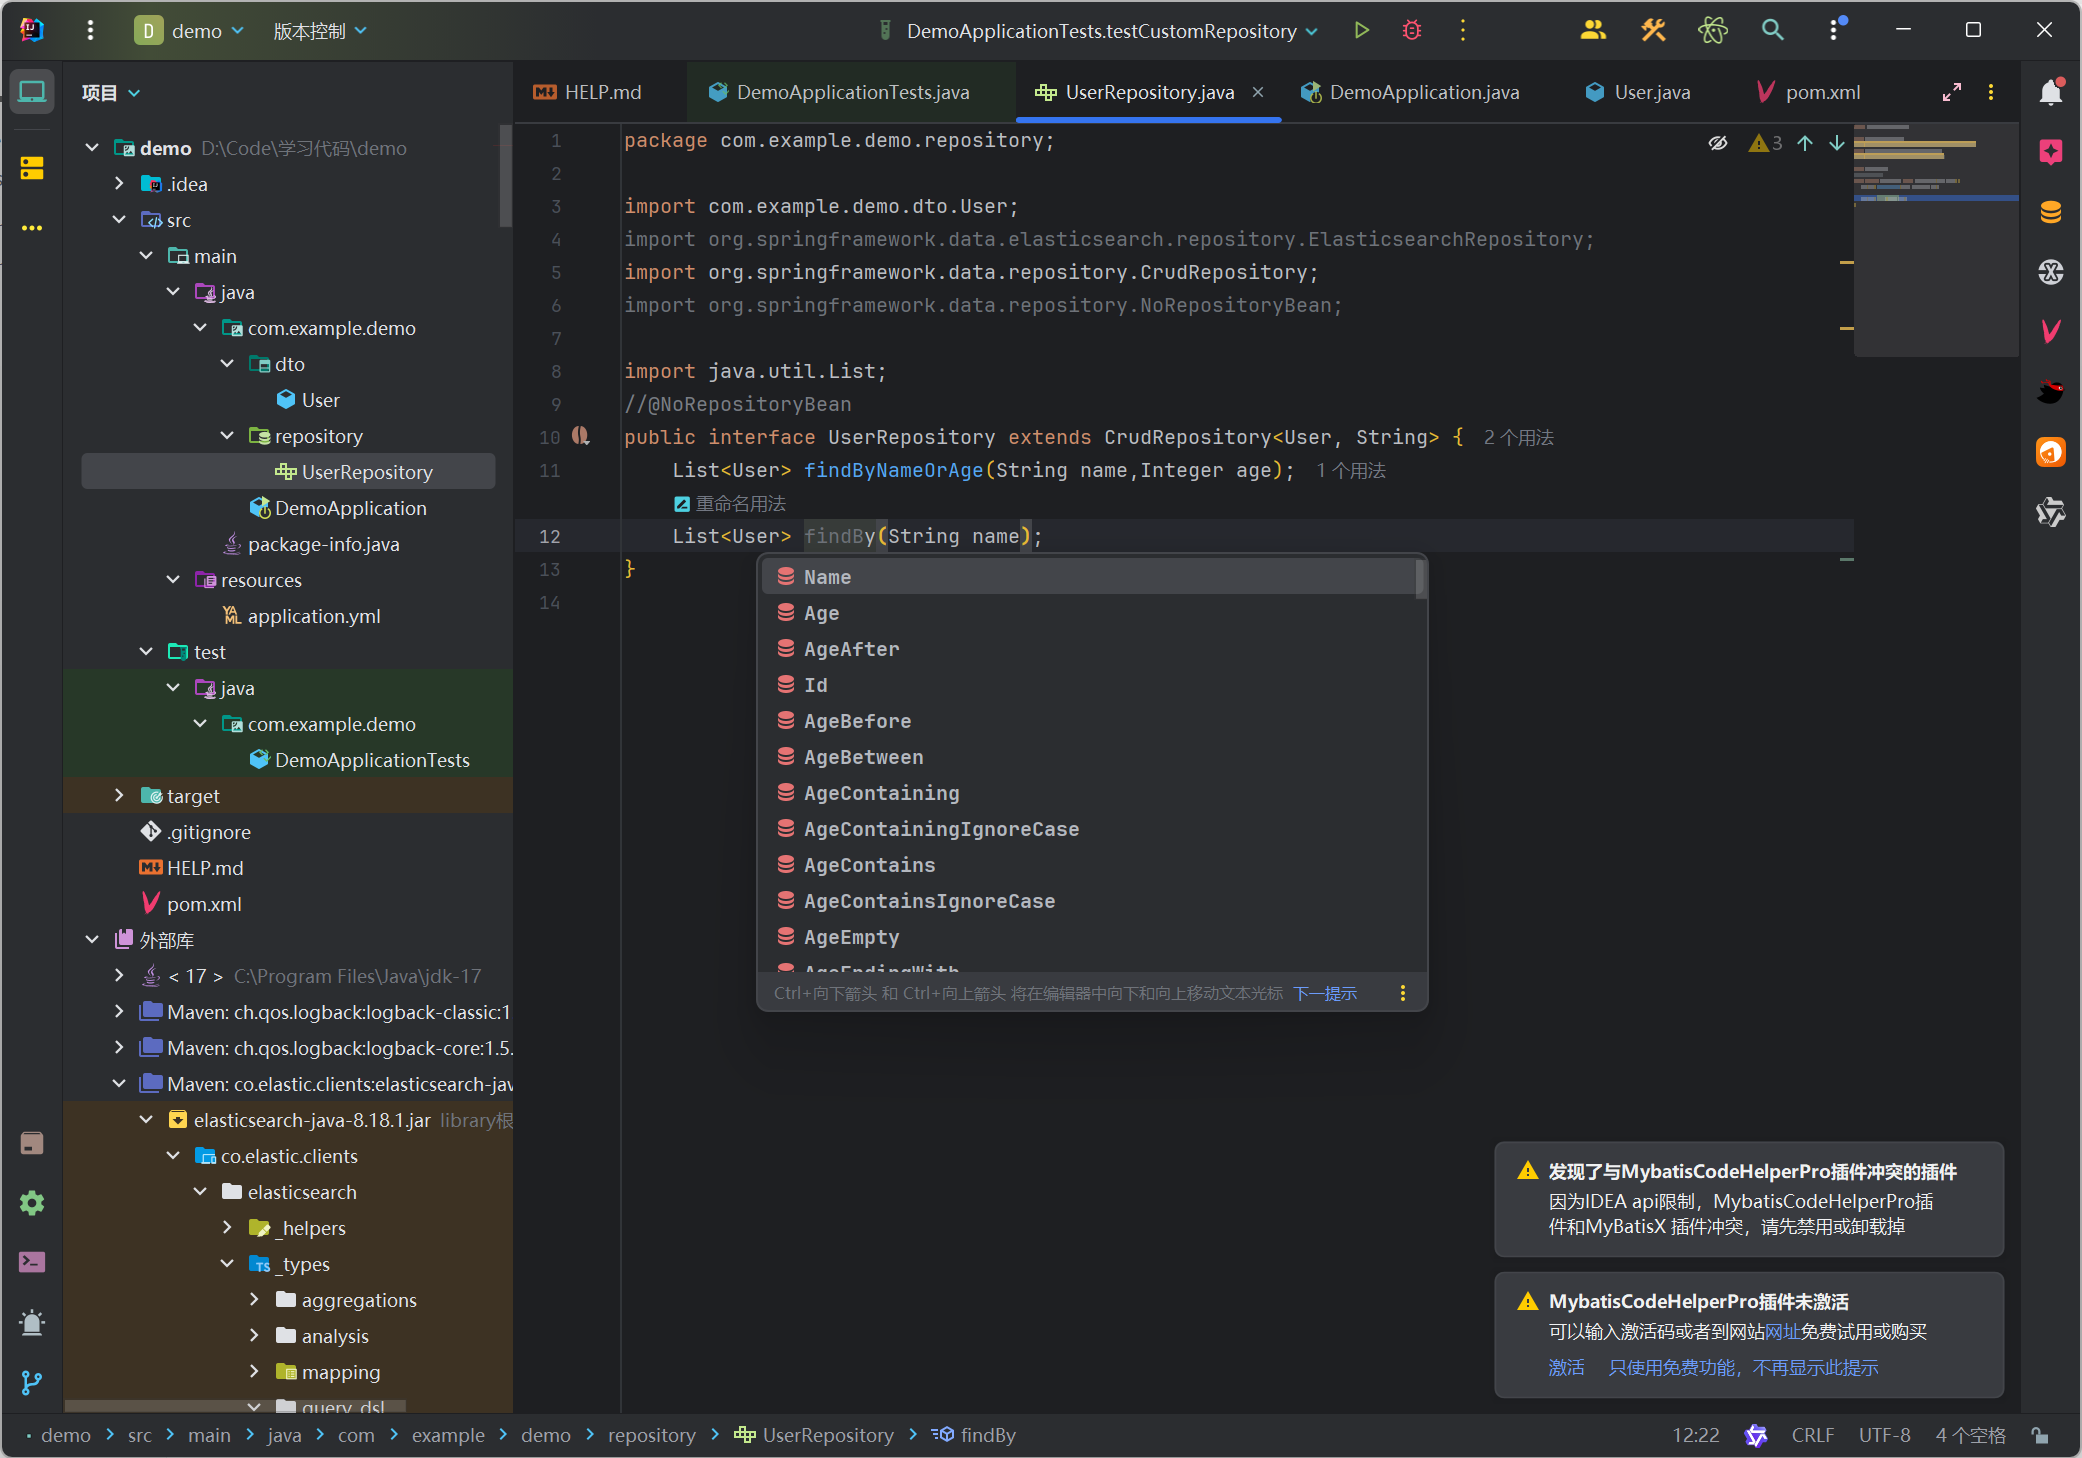2082x1458 pixels.
Task: Click the read-only lock status icon
Action: point(2041,1435)
